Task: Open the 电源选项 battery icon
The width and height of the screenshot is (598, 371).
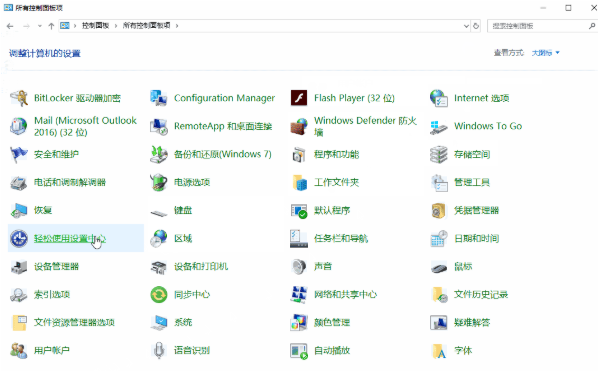Action: pyautogui.click(x=159, y=183)
